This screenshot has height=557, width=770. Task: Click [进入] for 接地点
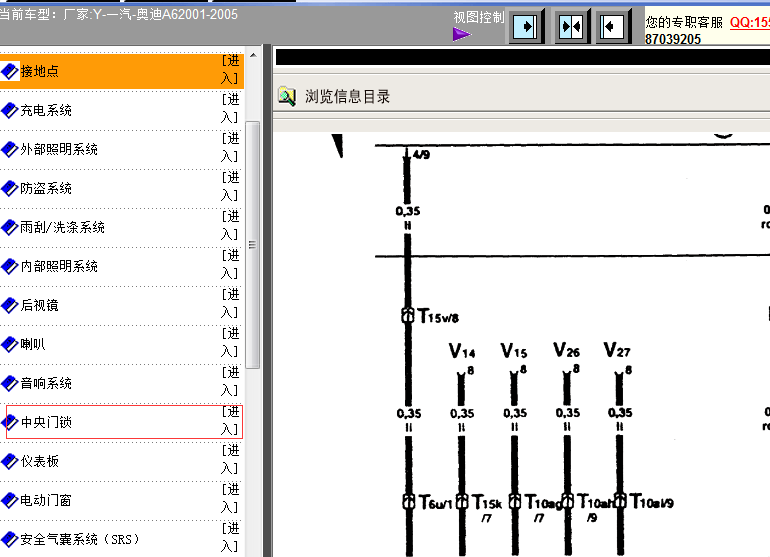coord(230,70)
